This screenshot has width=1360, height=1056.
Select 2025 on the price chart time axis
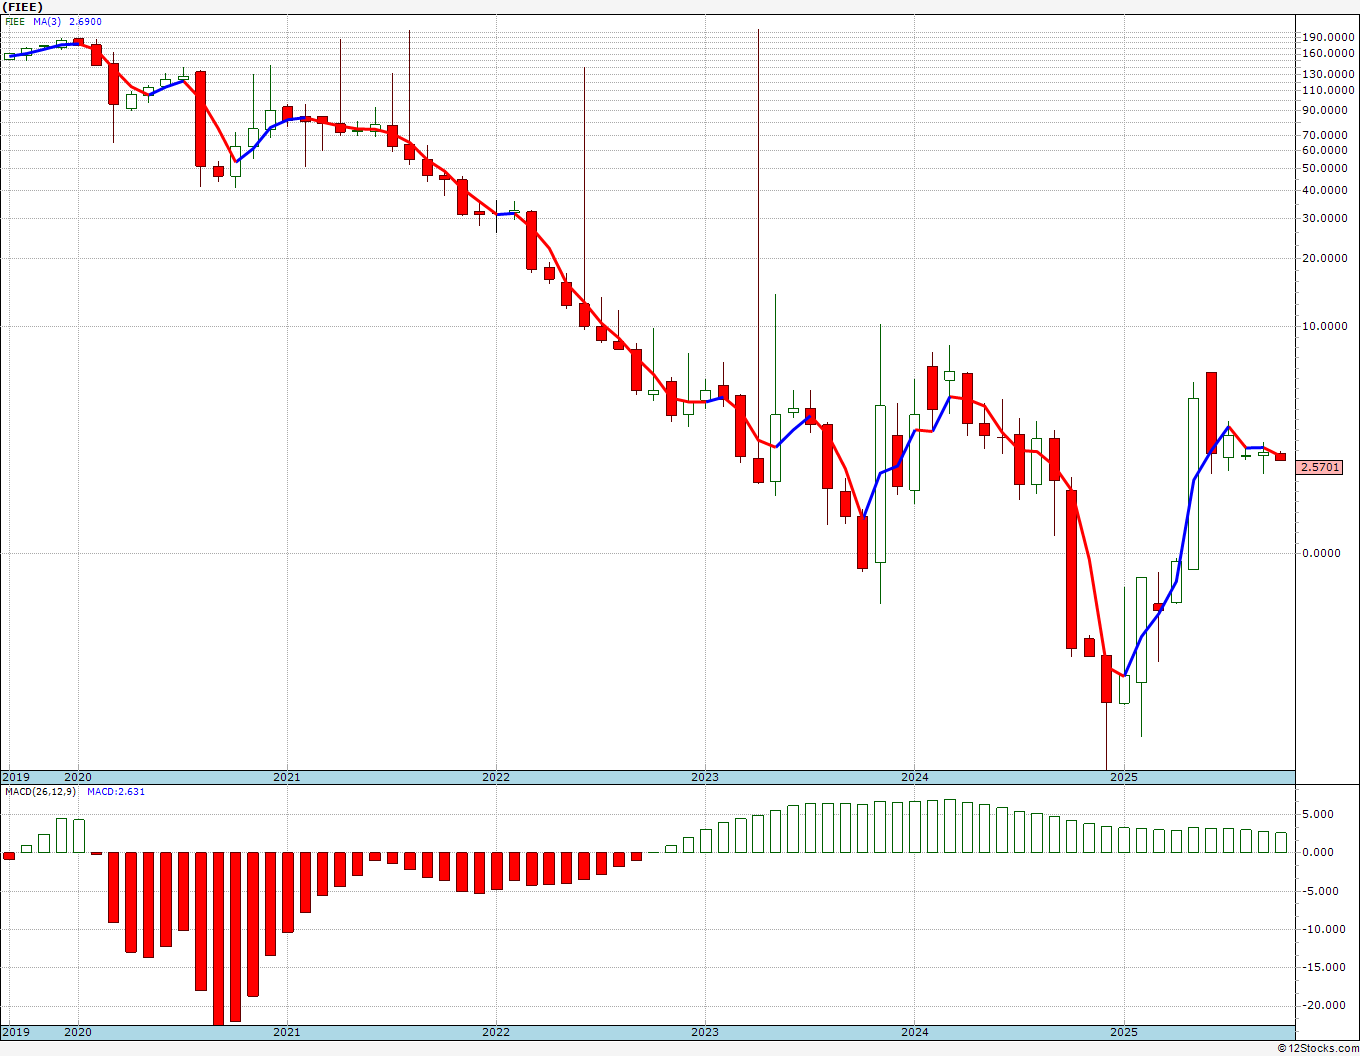click(x=1124, y=777)
